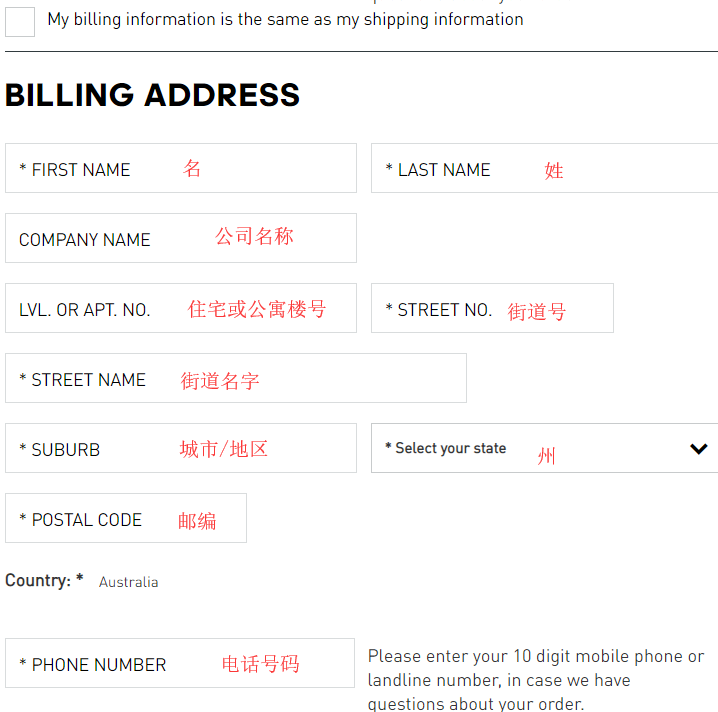The image size is (718, 712).
Task: Click the red 住宅或公寓楼号 annotation
Action: 257,309
